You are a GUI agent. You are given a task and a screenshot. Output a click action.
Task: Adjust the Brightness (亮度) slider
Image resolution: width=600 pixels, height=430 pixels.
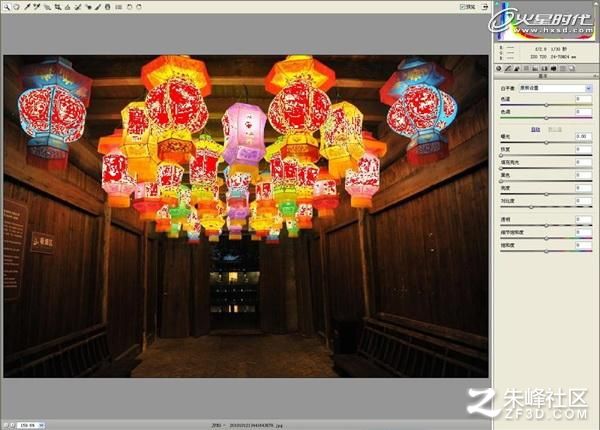pos(546,194)
